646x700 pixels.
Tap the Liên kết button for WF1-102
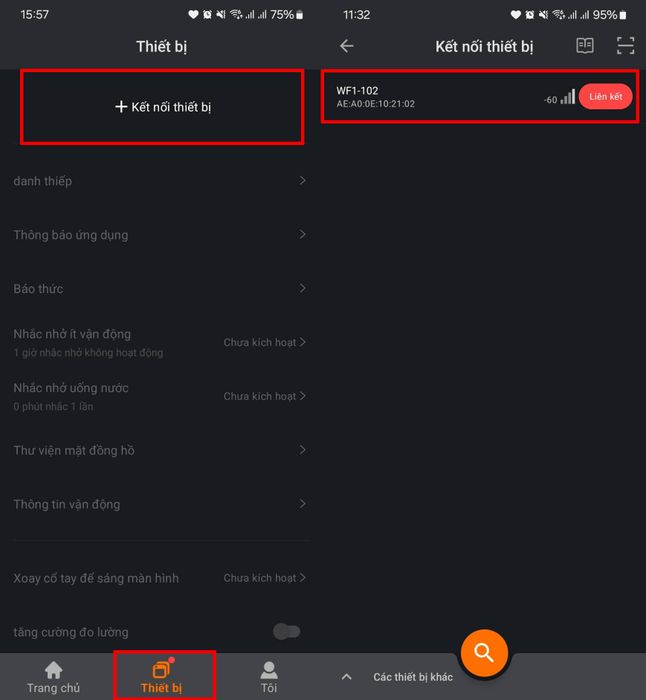(605, 96)
